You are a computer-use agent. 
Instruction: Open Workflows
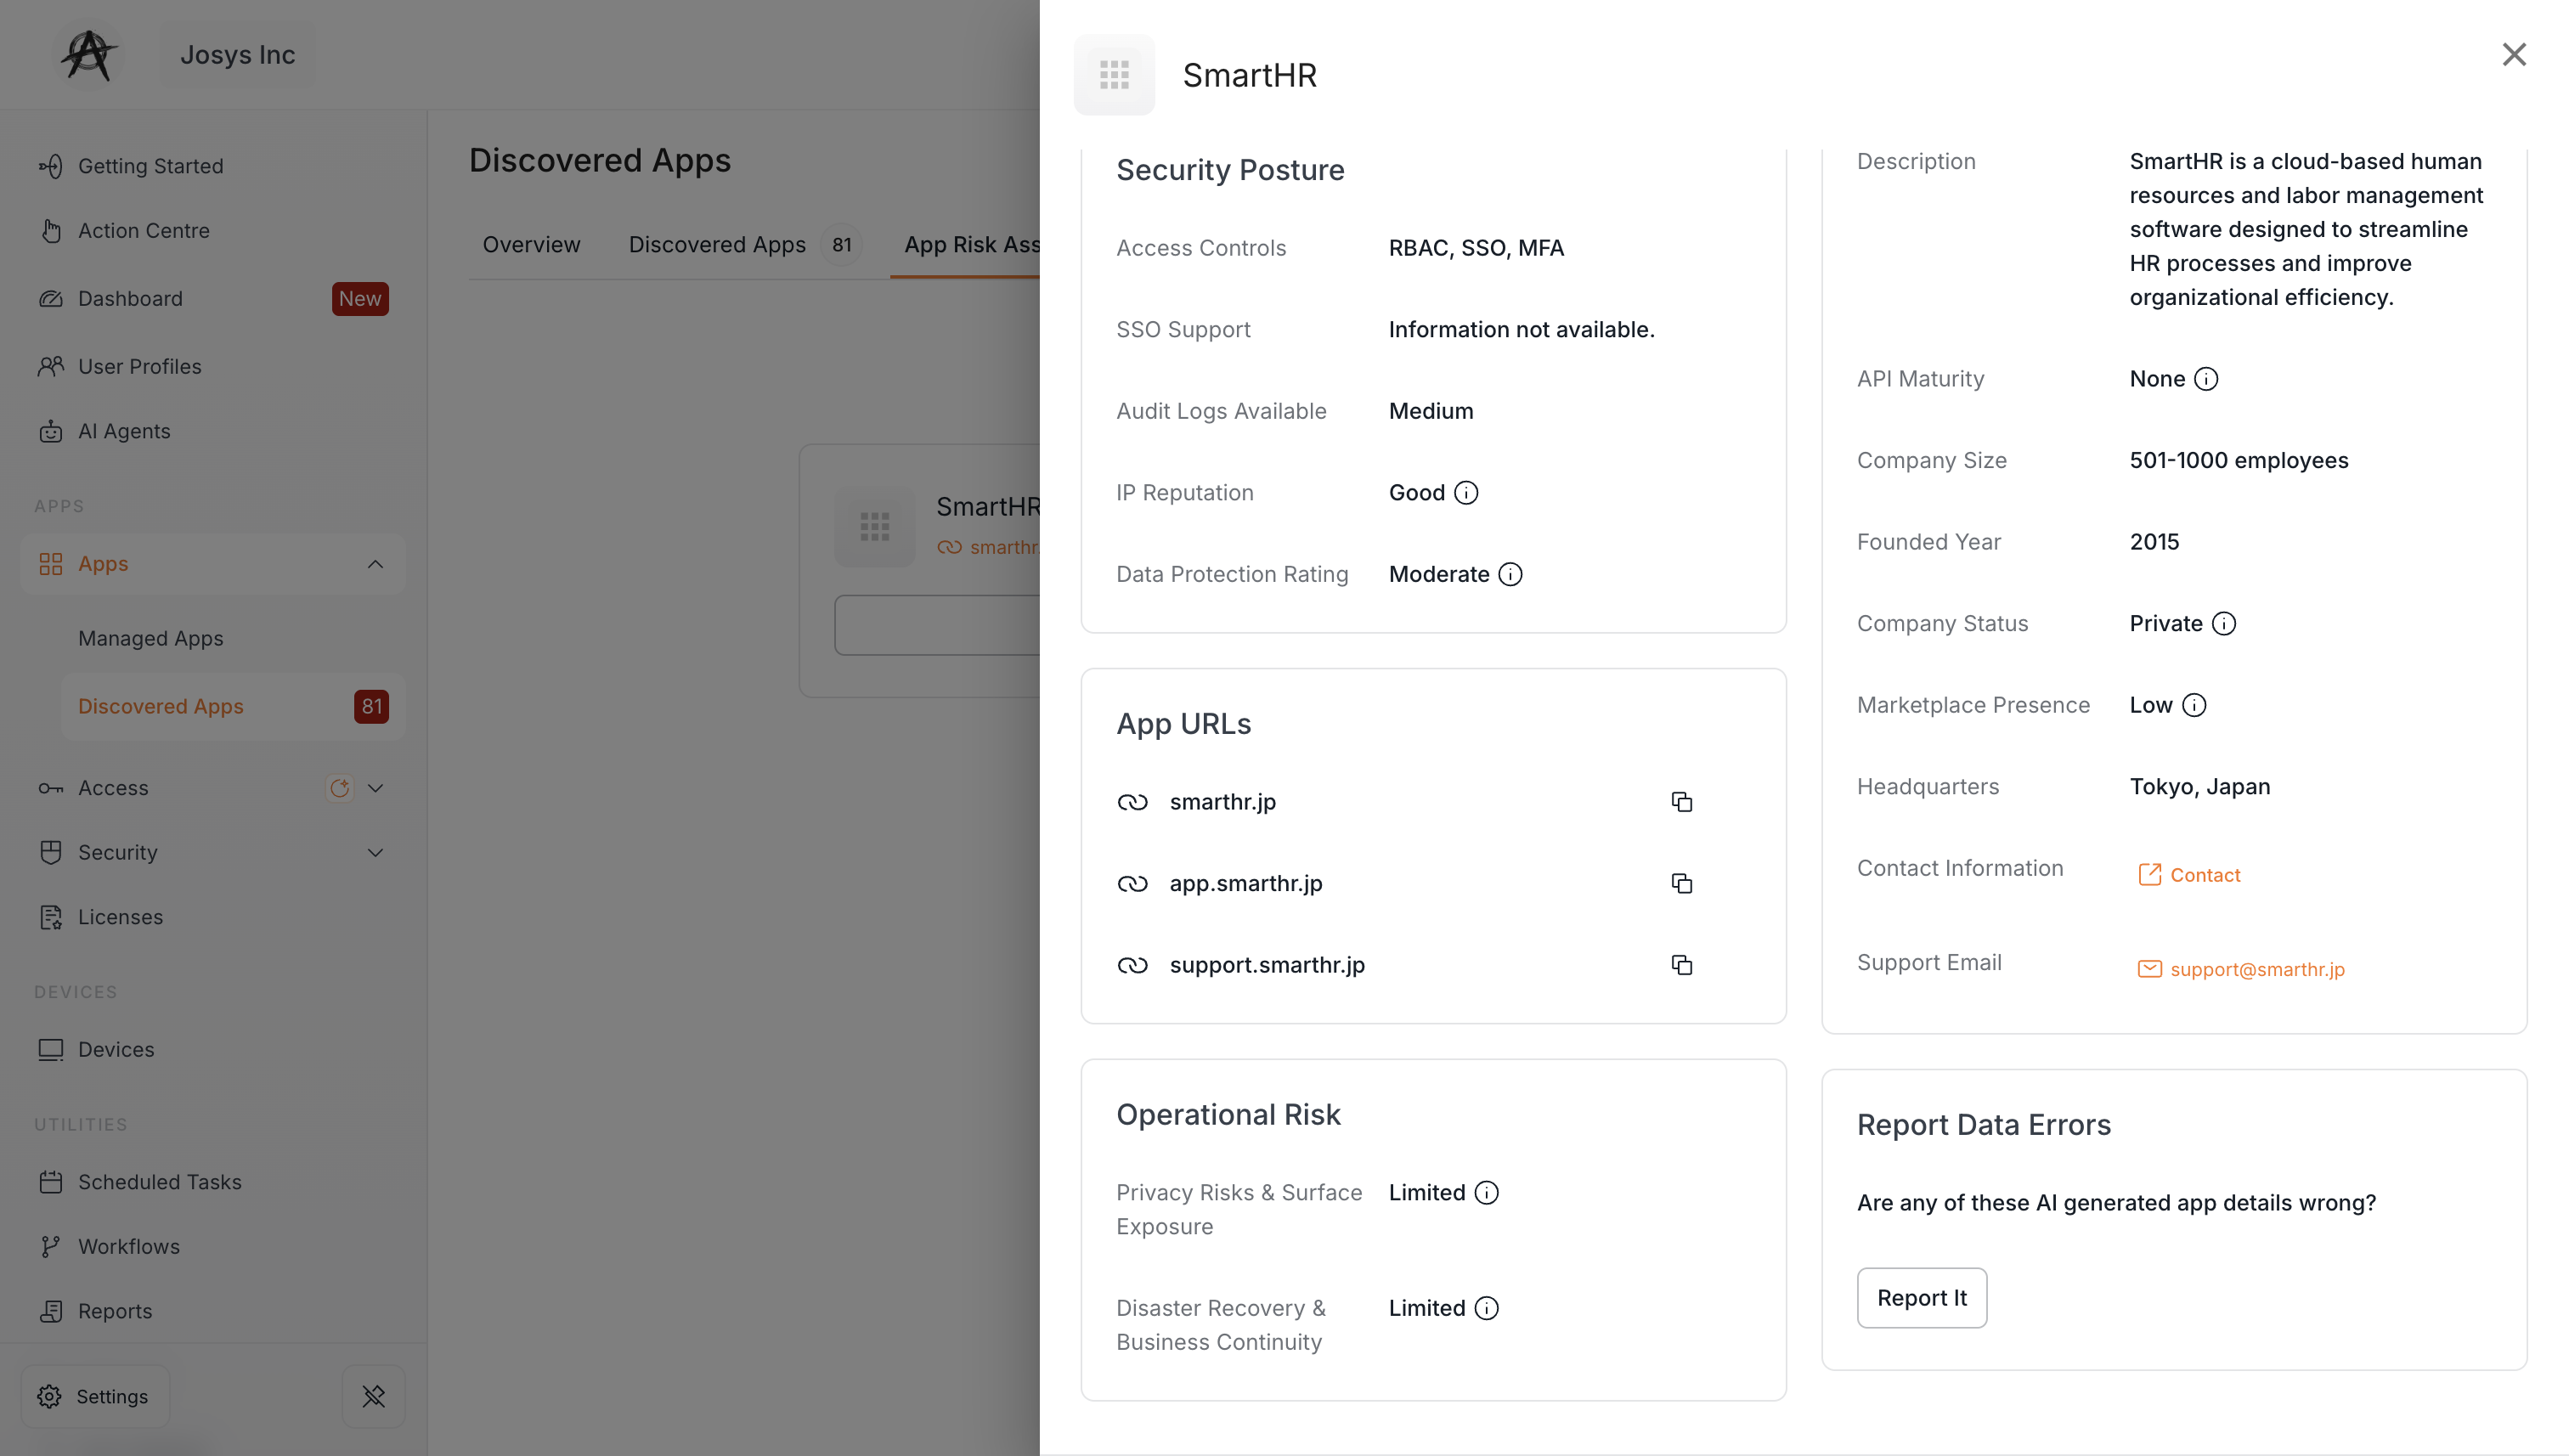click(212, 1247)
